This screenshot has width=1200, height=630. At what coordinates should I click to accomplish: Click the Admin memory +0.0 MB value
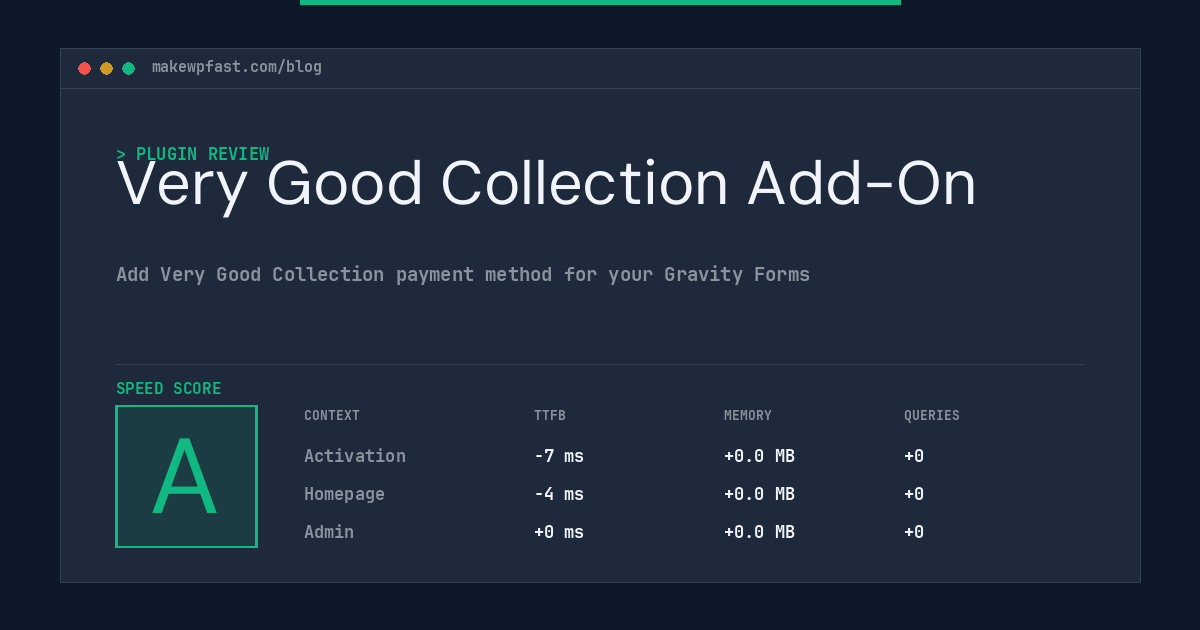point(759,532)
